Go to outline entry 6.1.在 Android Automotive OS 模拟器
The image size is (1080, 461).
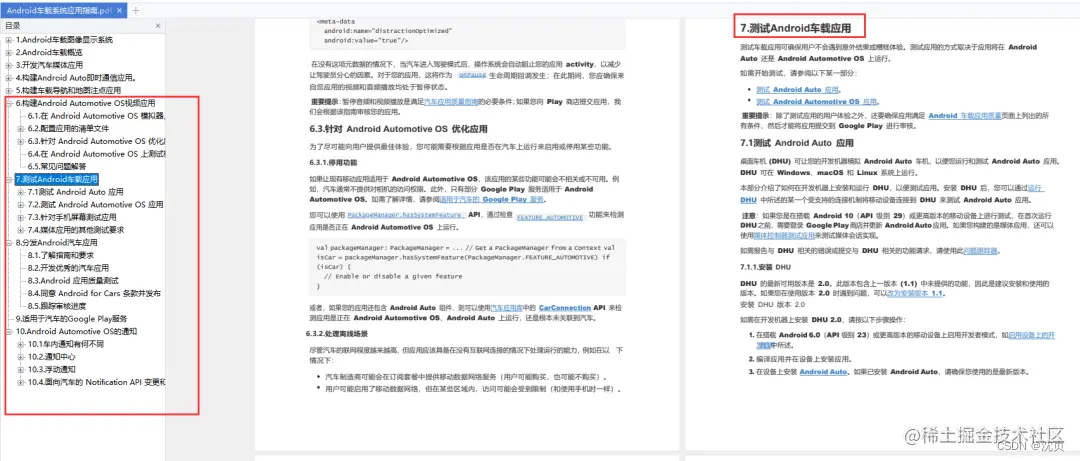[96, 116]
